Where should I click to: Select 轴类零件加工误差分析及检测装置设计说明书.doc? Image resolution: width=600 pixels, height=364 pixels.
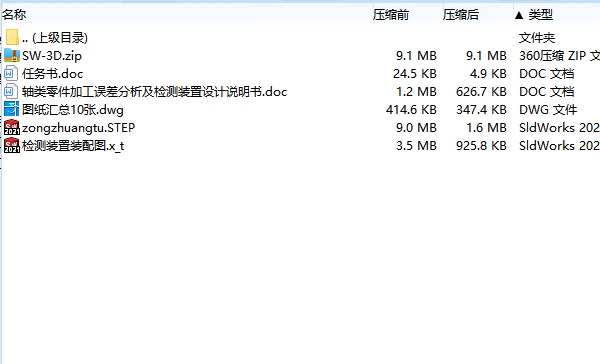pyautogui.click(x=155, y=91)
